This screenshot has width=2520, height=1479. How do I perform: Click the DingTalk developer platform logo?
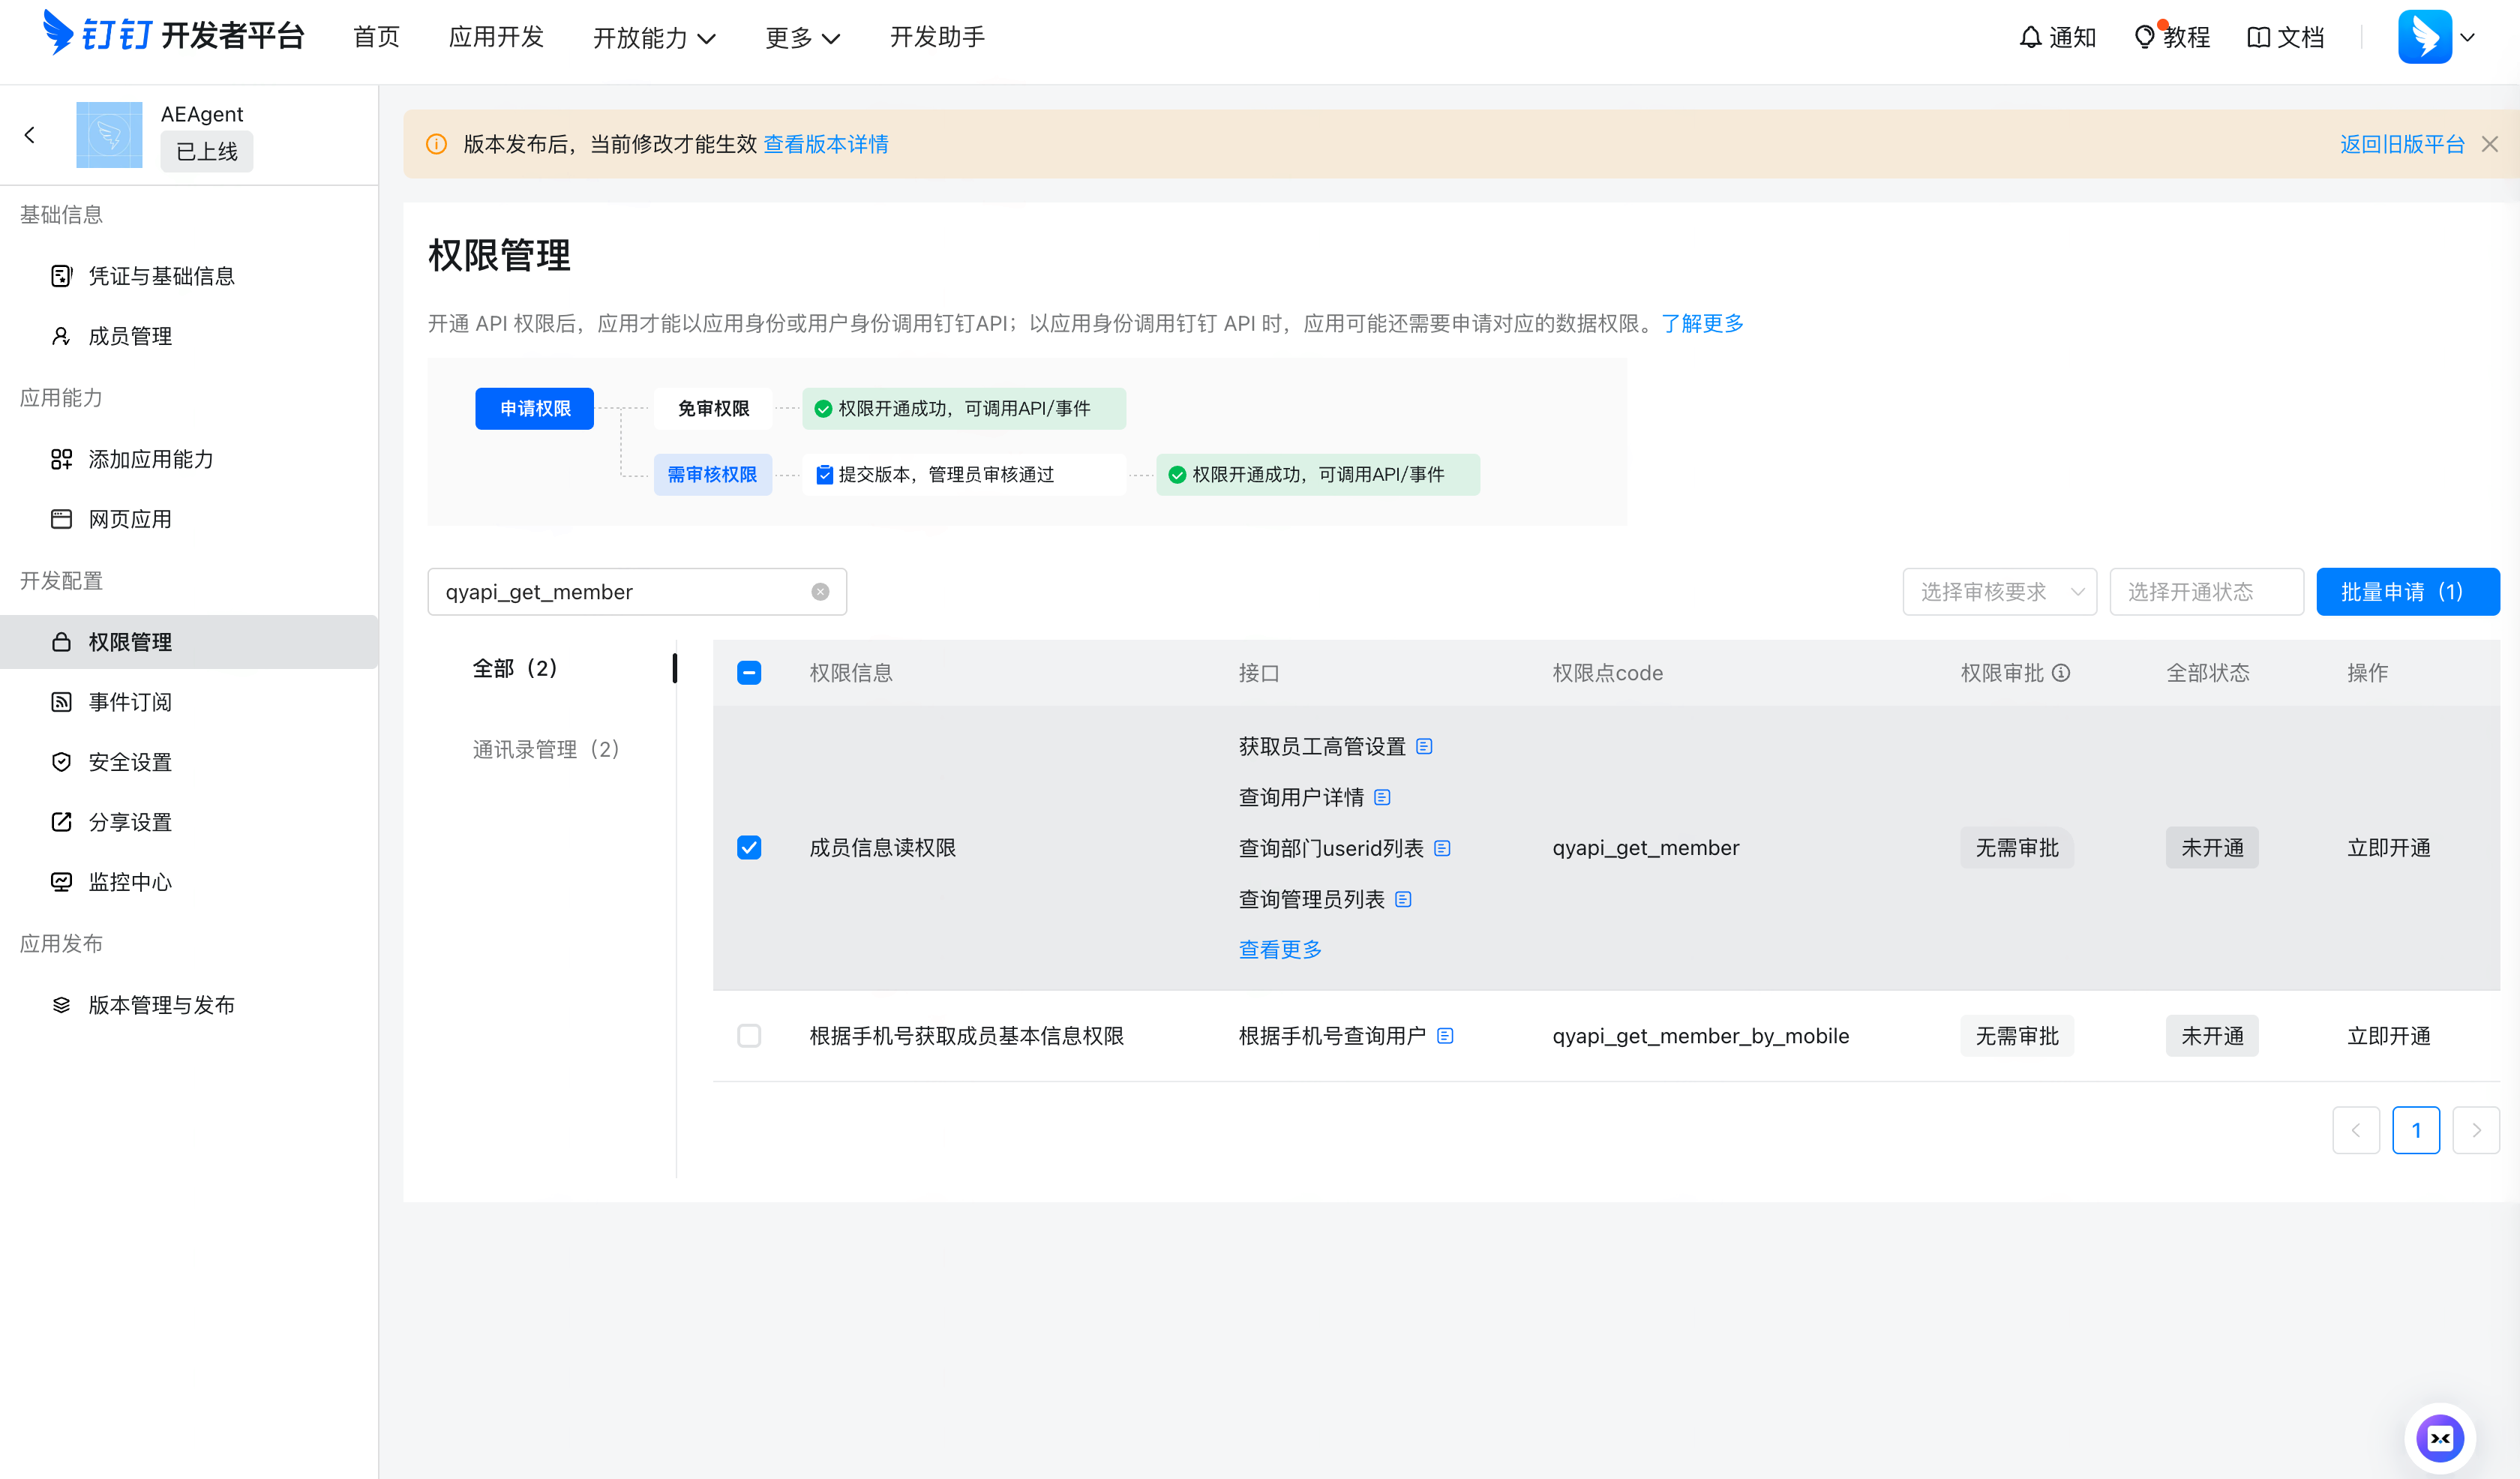pyautogui.click(x=173, y=35)
